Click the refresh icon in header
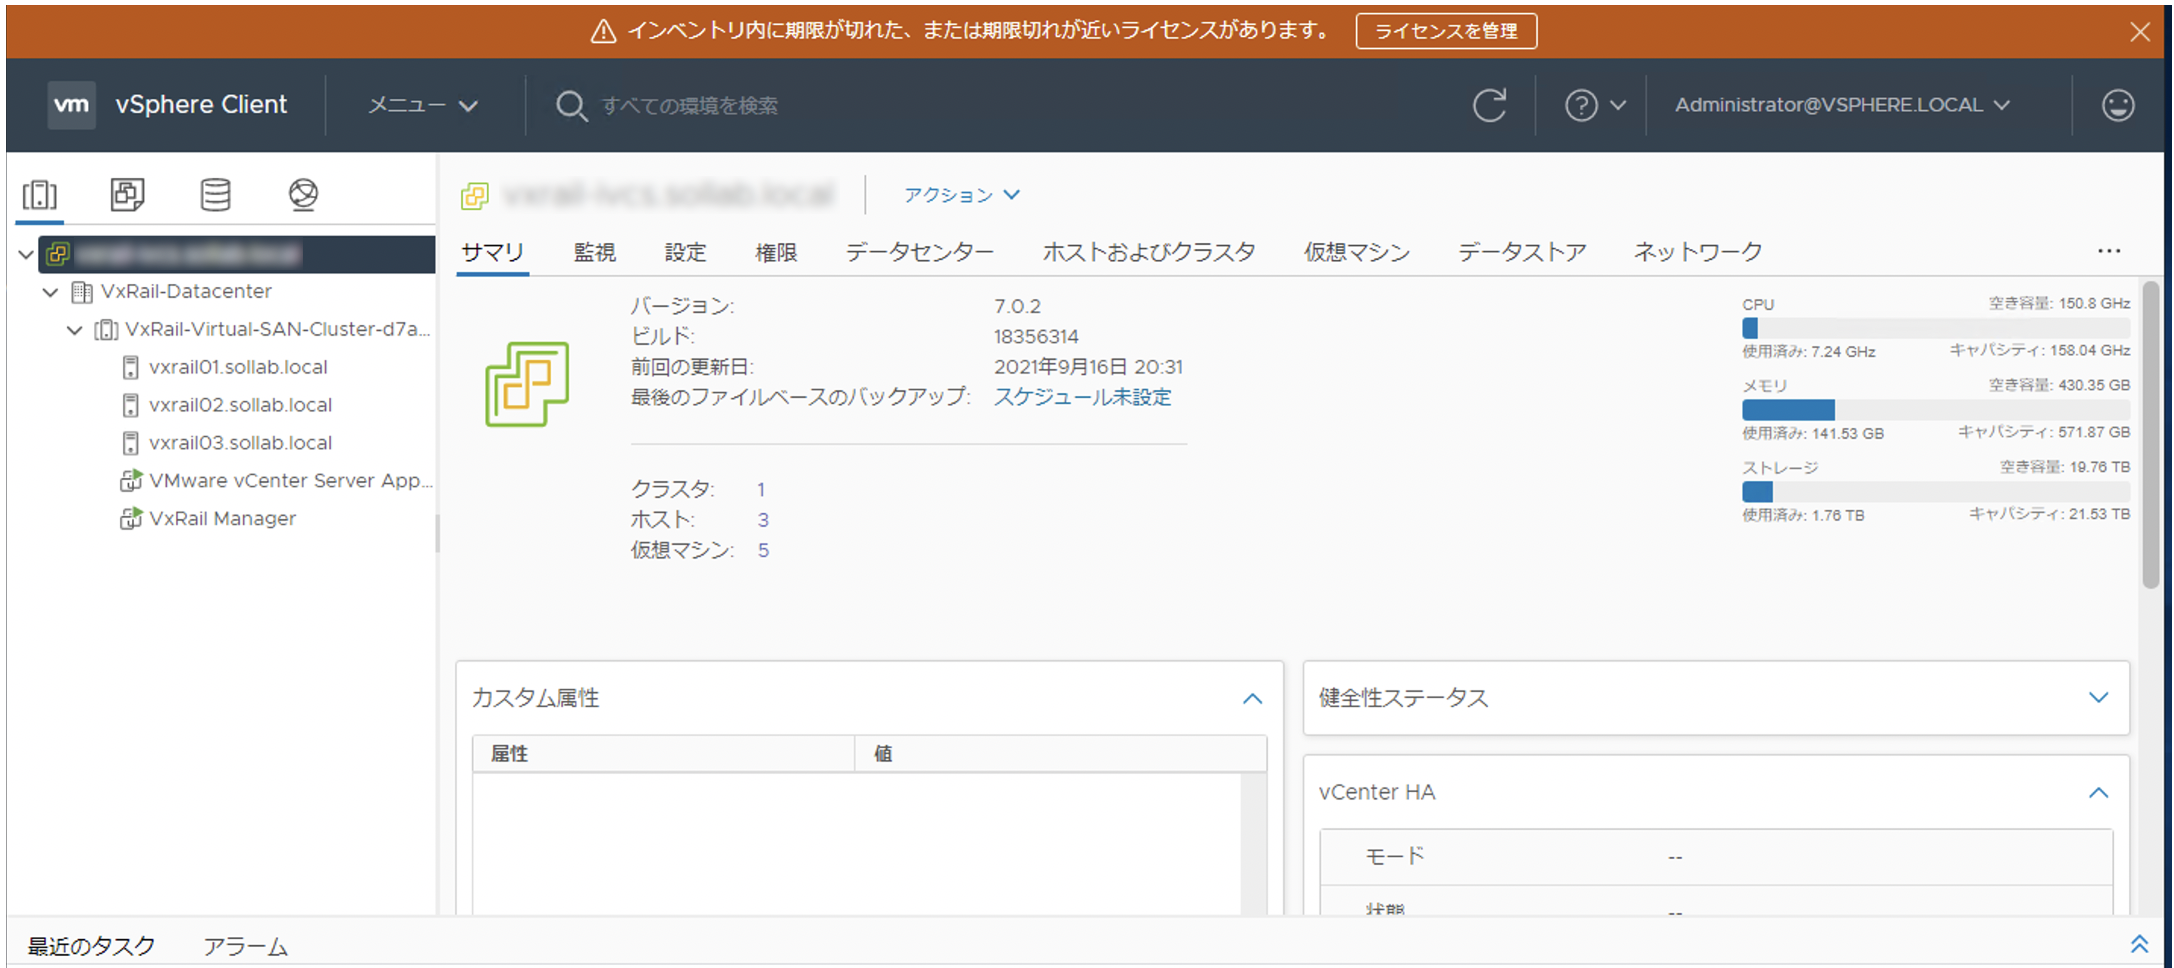Screen dimensions: 2174x968 coord(1488,105)
